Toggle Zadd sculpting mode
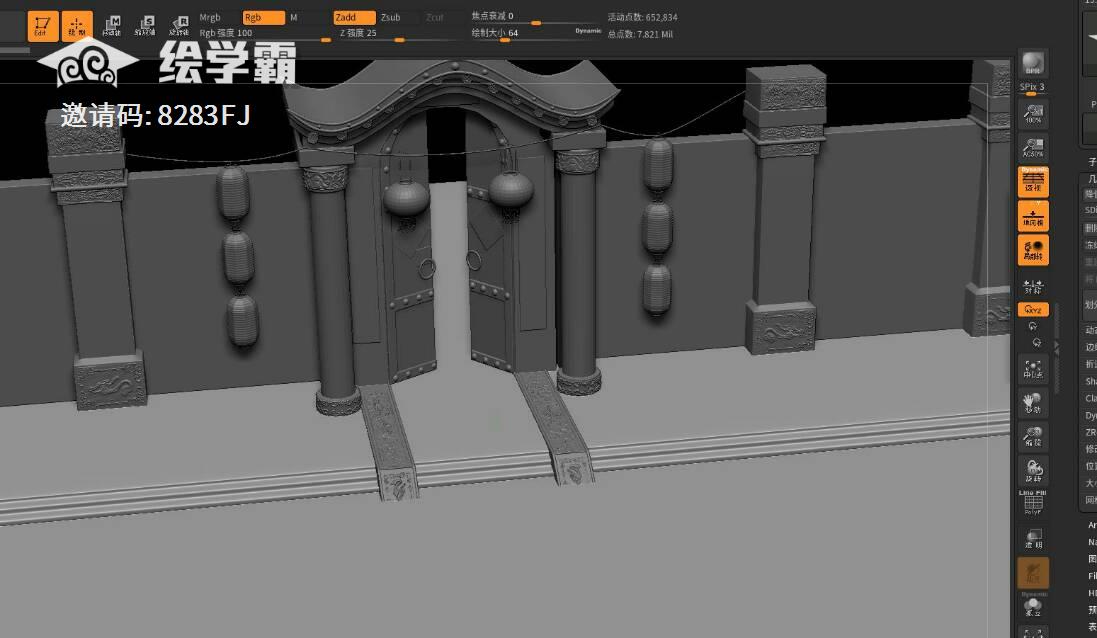 click(354, 17)
